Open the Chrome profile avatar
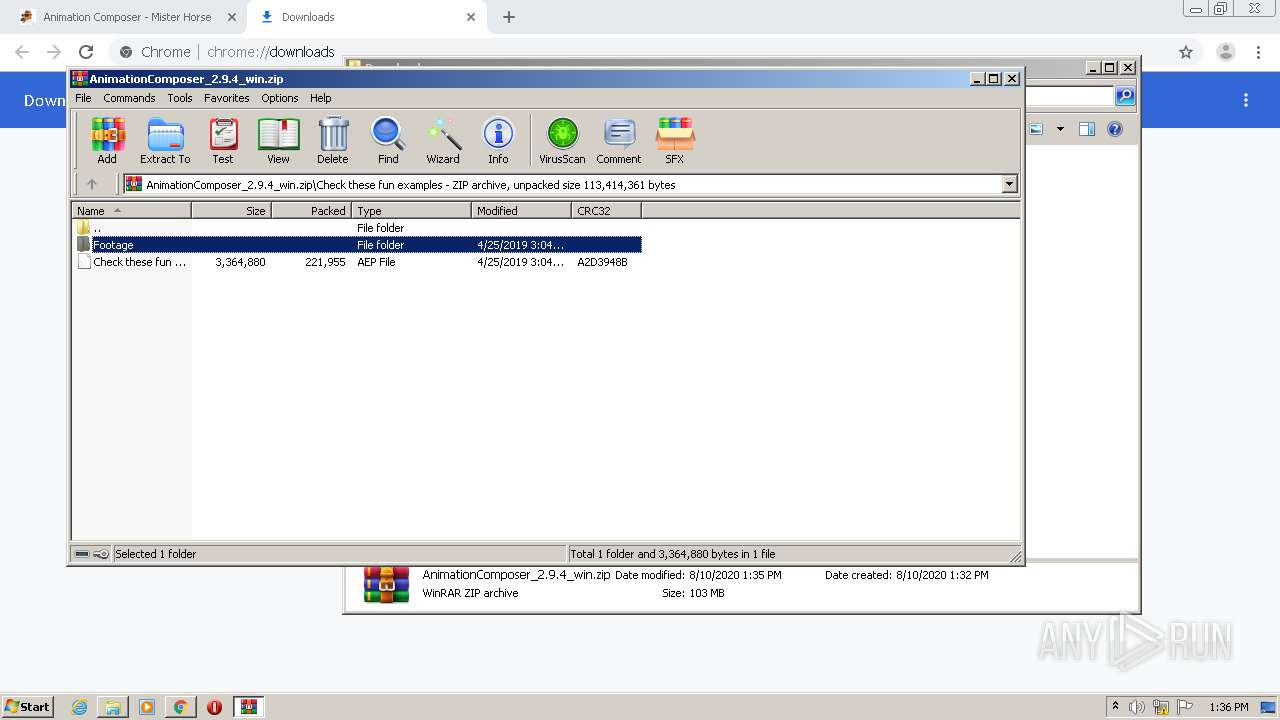Viewport: 1280px width, 720px height. (x=1226, y=52)
